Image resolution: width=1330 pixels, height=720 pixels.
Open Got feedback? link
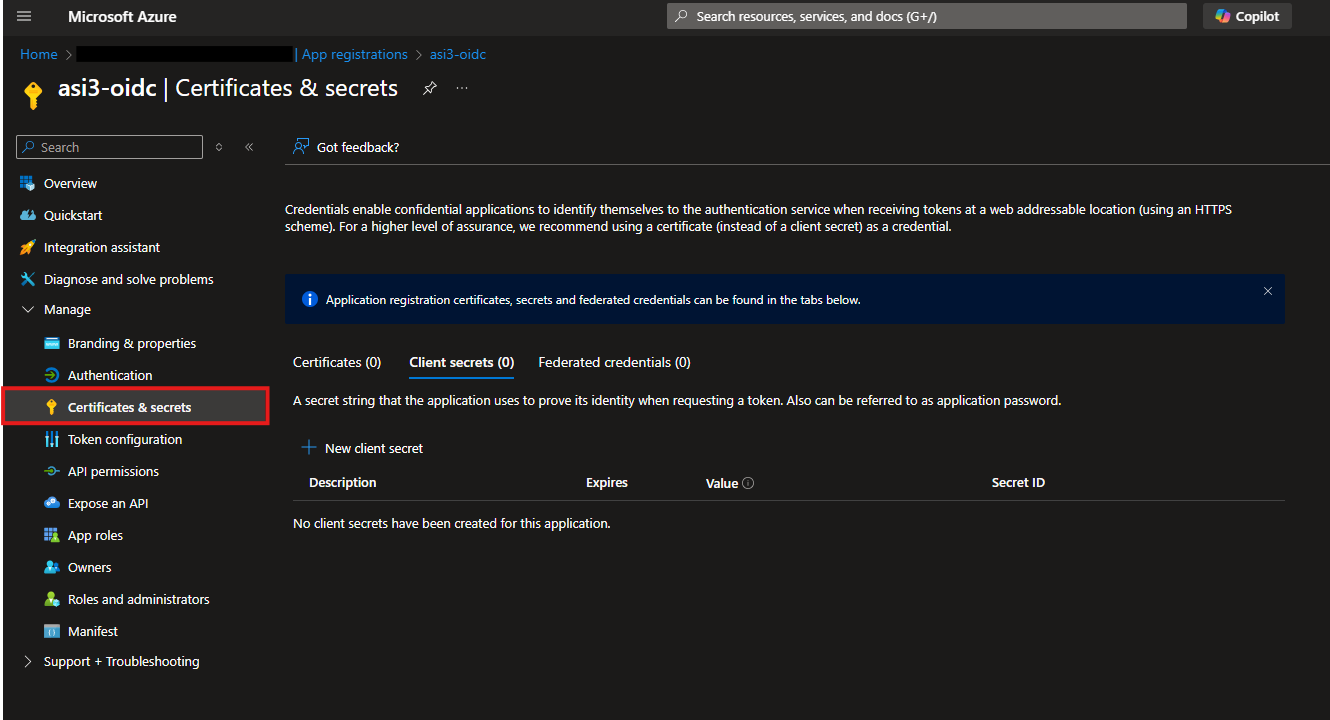358,147
